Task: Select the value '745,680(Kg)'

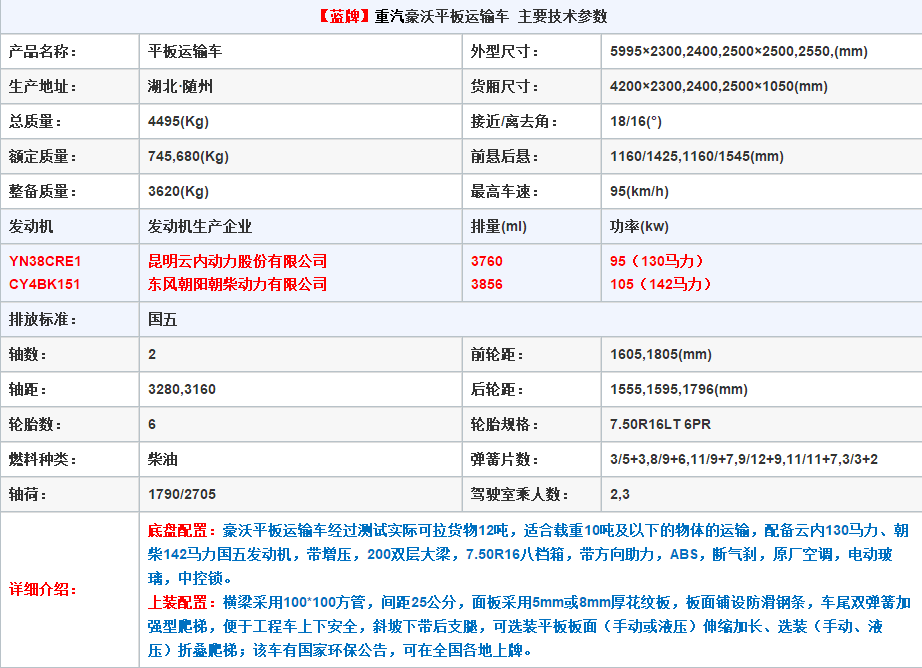Action: [x=188, y=156]
